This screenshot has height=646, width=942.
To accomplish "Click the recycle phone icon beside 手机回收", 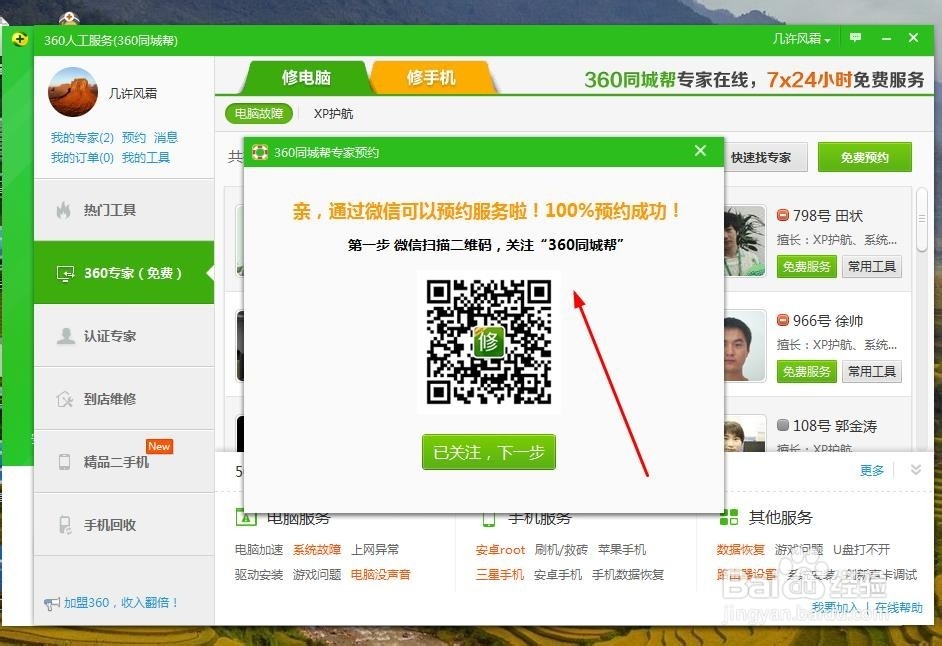I will click(65, 525).
